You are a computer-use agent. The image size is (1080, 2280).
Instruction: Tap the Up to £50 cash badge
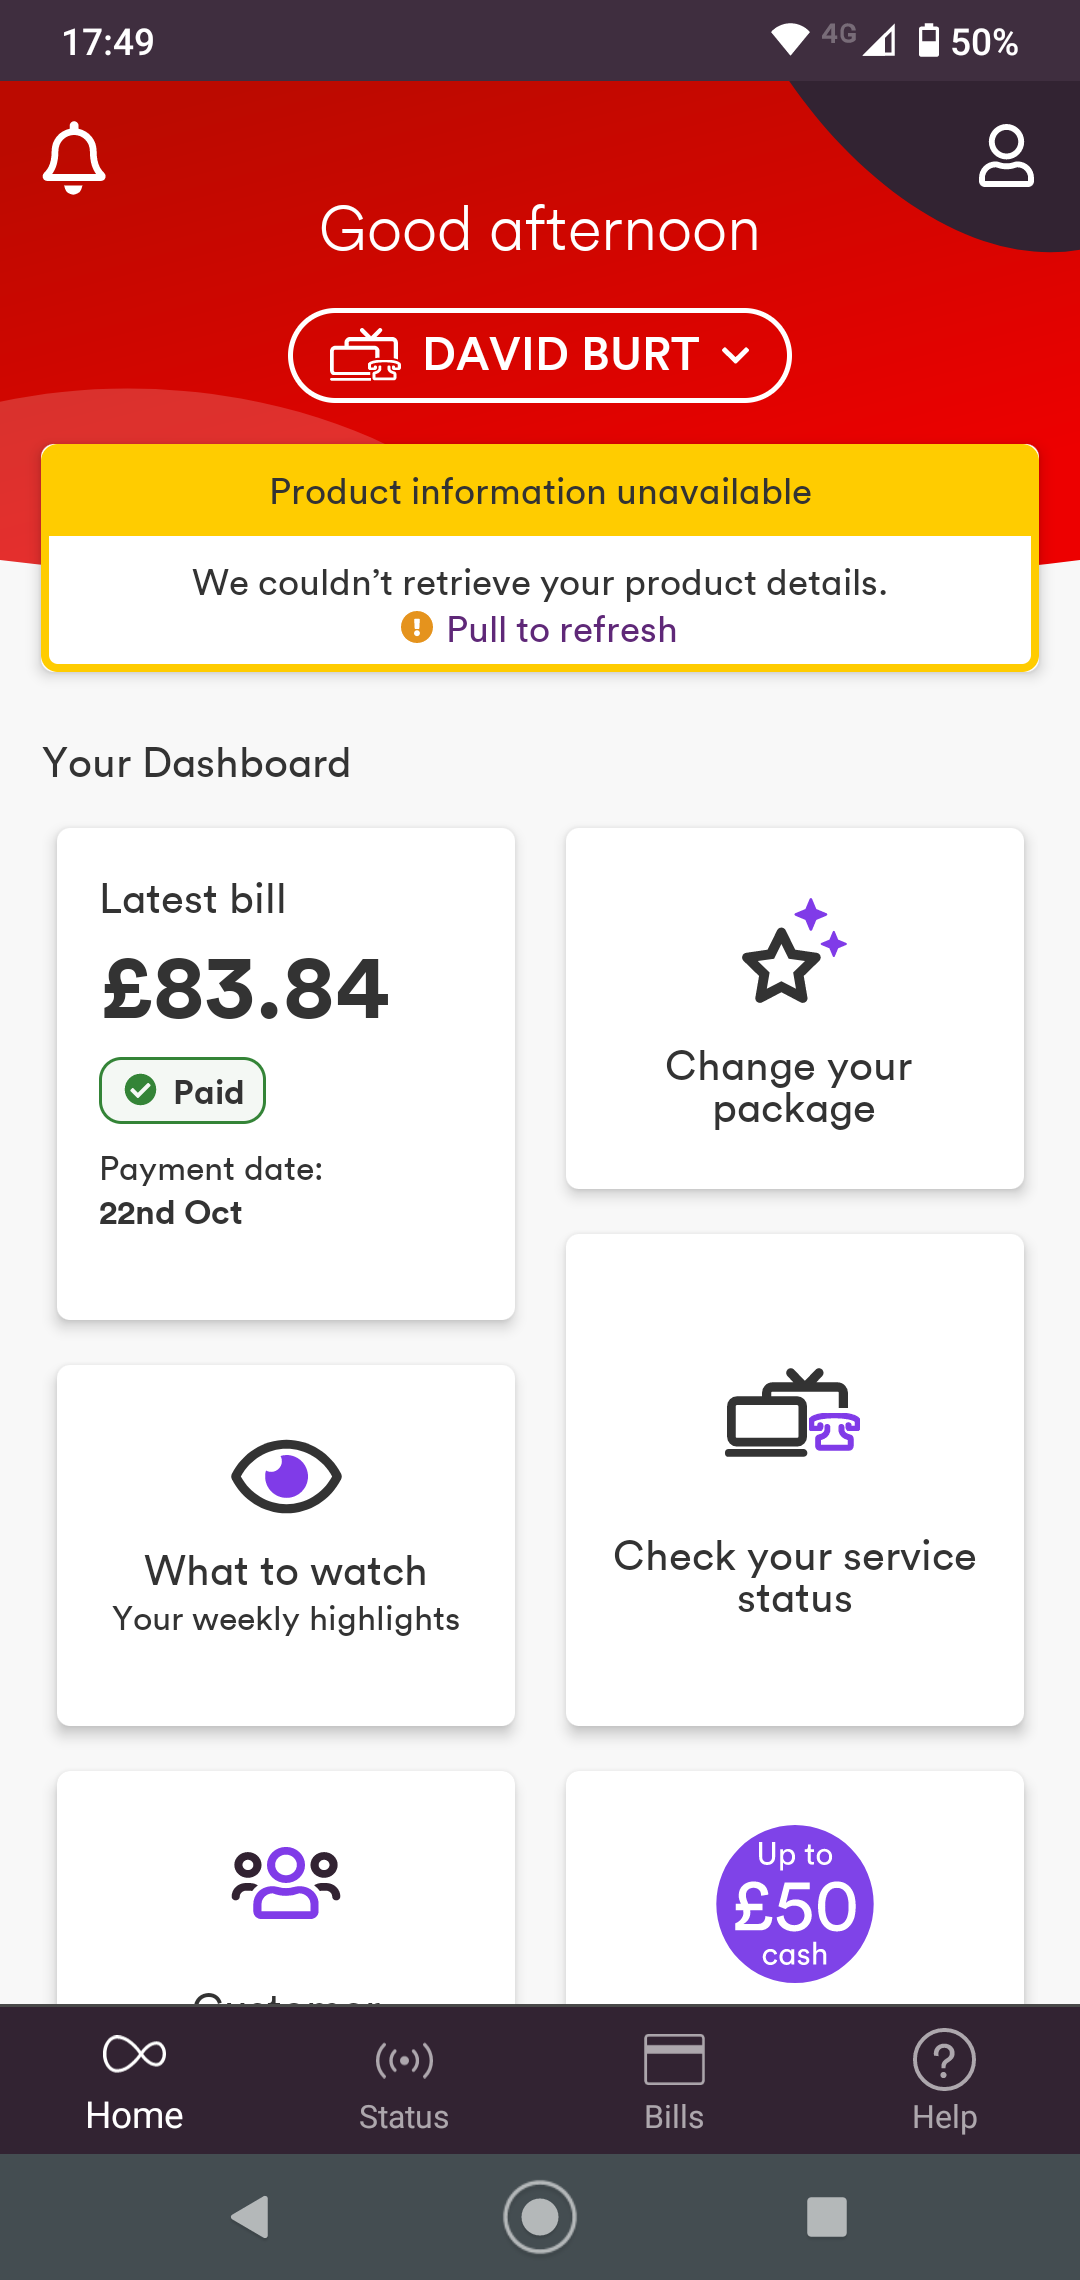[795, 1904]
